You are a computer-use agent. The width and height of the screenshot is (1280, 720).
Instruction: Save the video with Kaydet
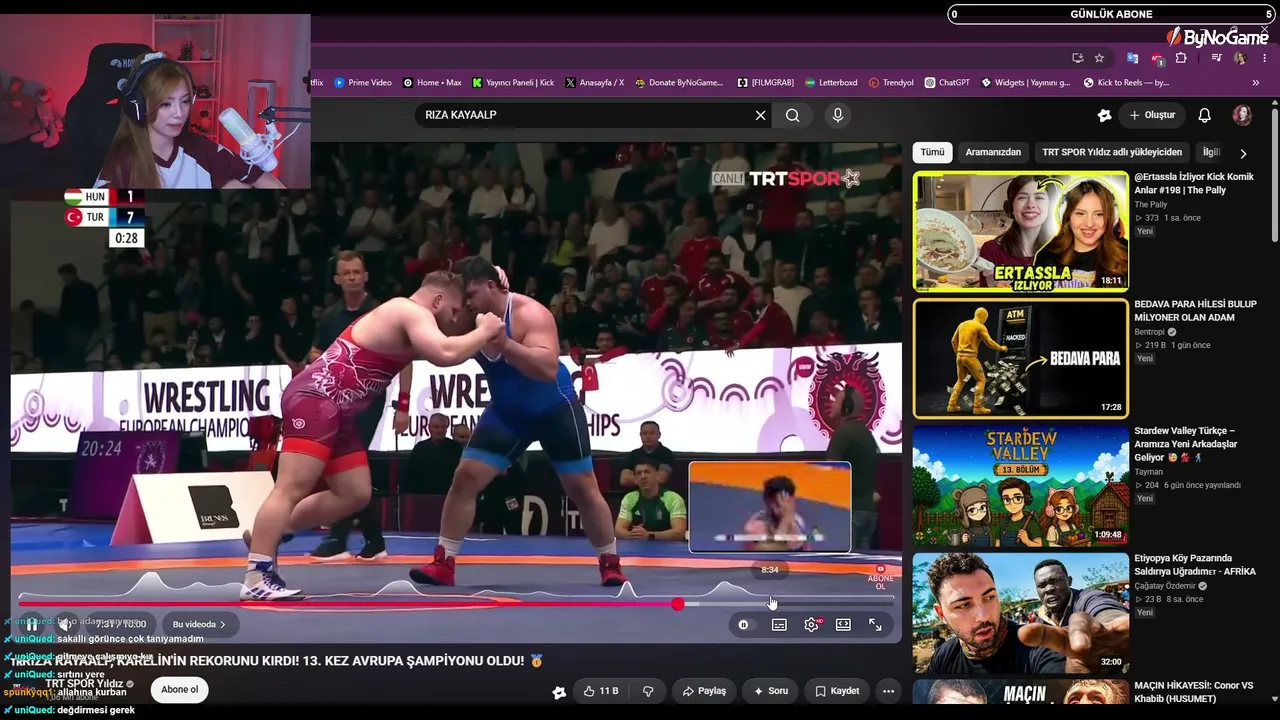click(837, 691)
